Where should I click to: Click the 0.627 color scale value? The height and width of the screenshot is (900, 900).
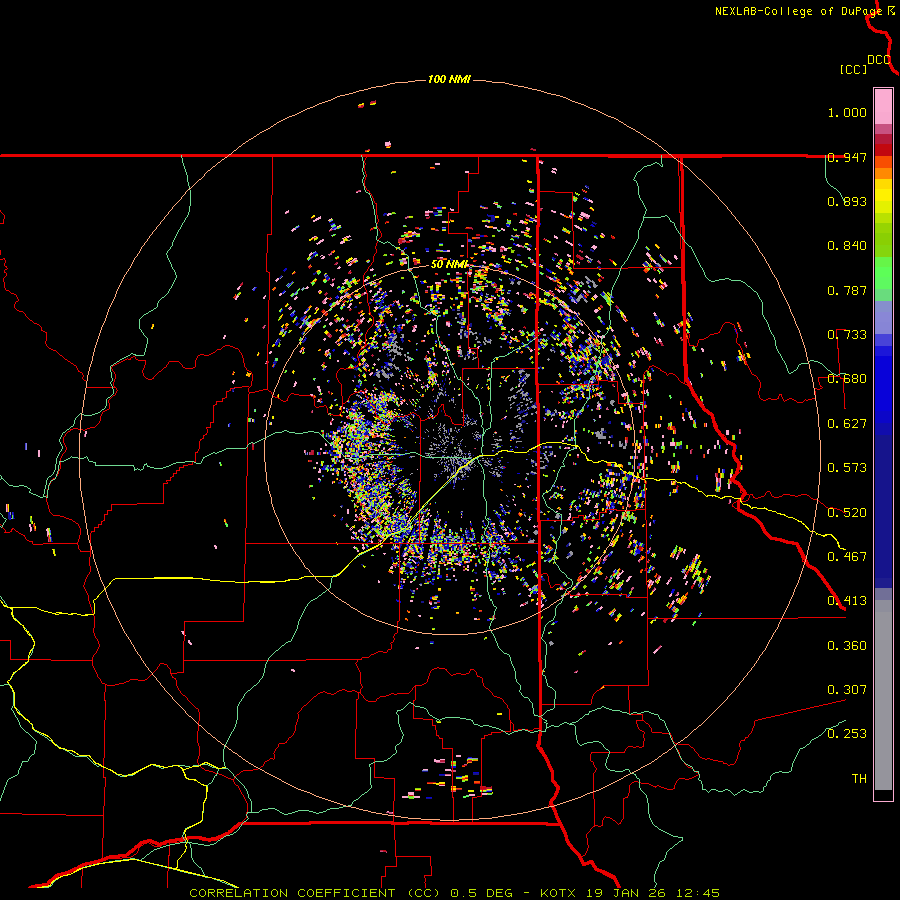[847, 424]
